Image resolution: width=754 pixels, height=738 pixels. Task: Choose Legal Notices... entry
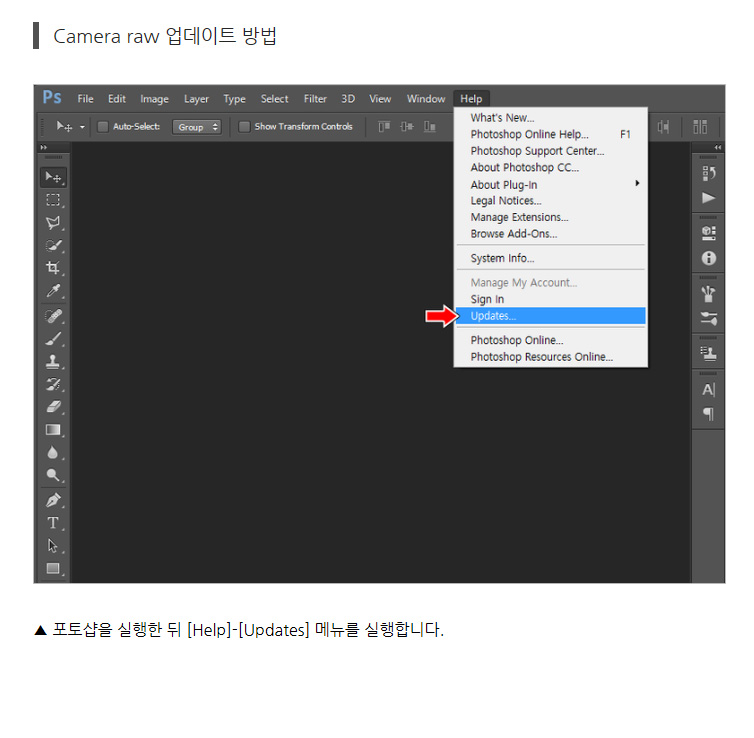[x=551, y=200]
